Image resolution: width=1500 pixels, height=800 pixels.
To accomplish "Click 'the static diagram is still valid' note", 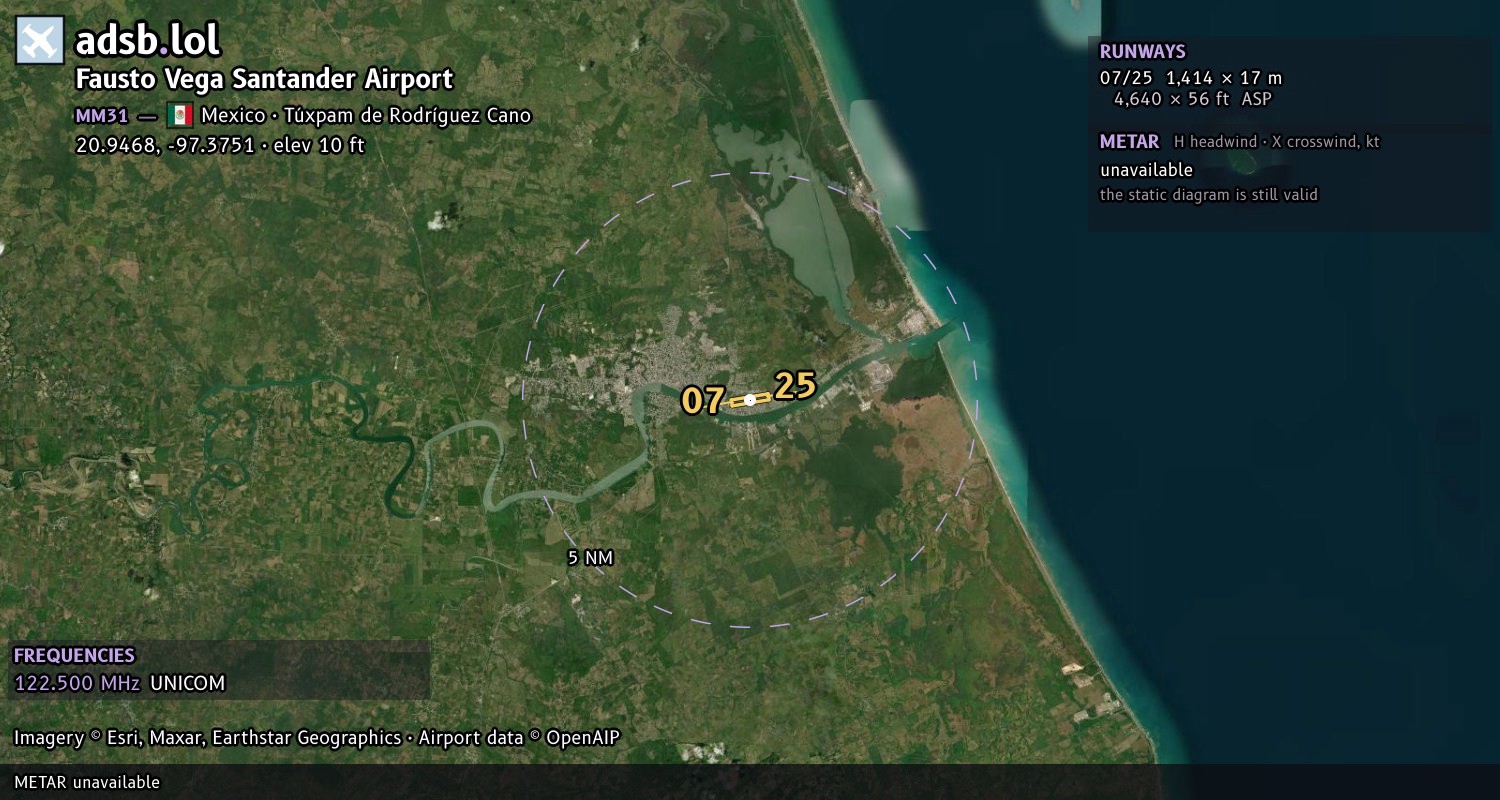I will pyautogui.click(x=1209, y=195).
